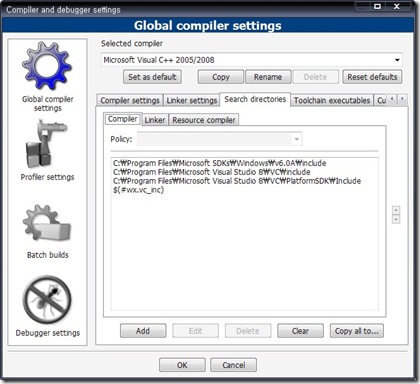420x384 pixels.
Task: Click Set as default button
Action: coord(152,77)
